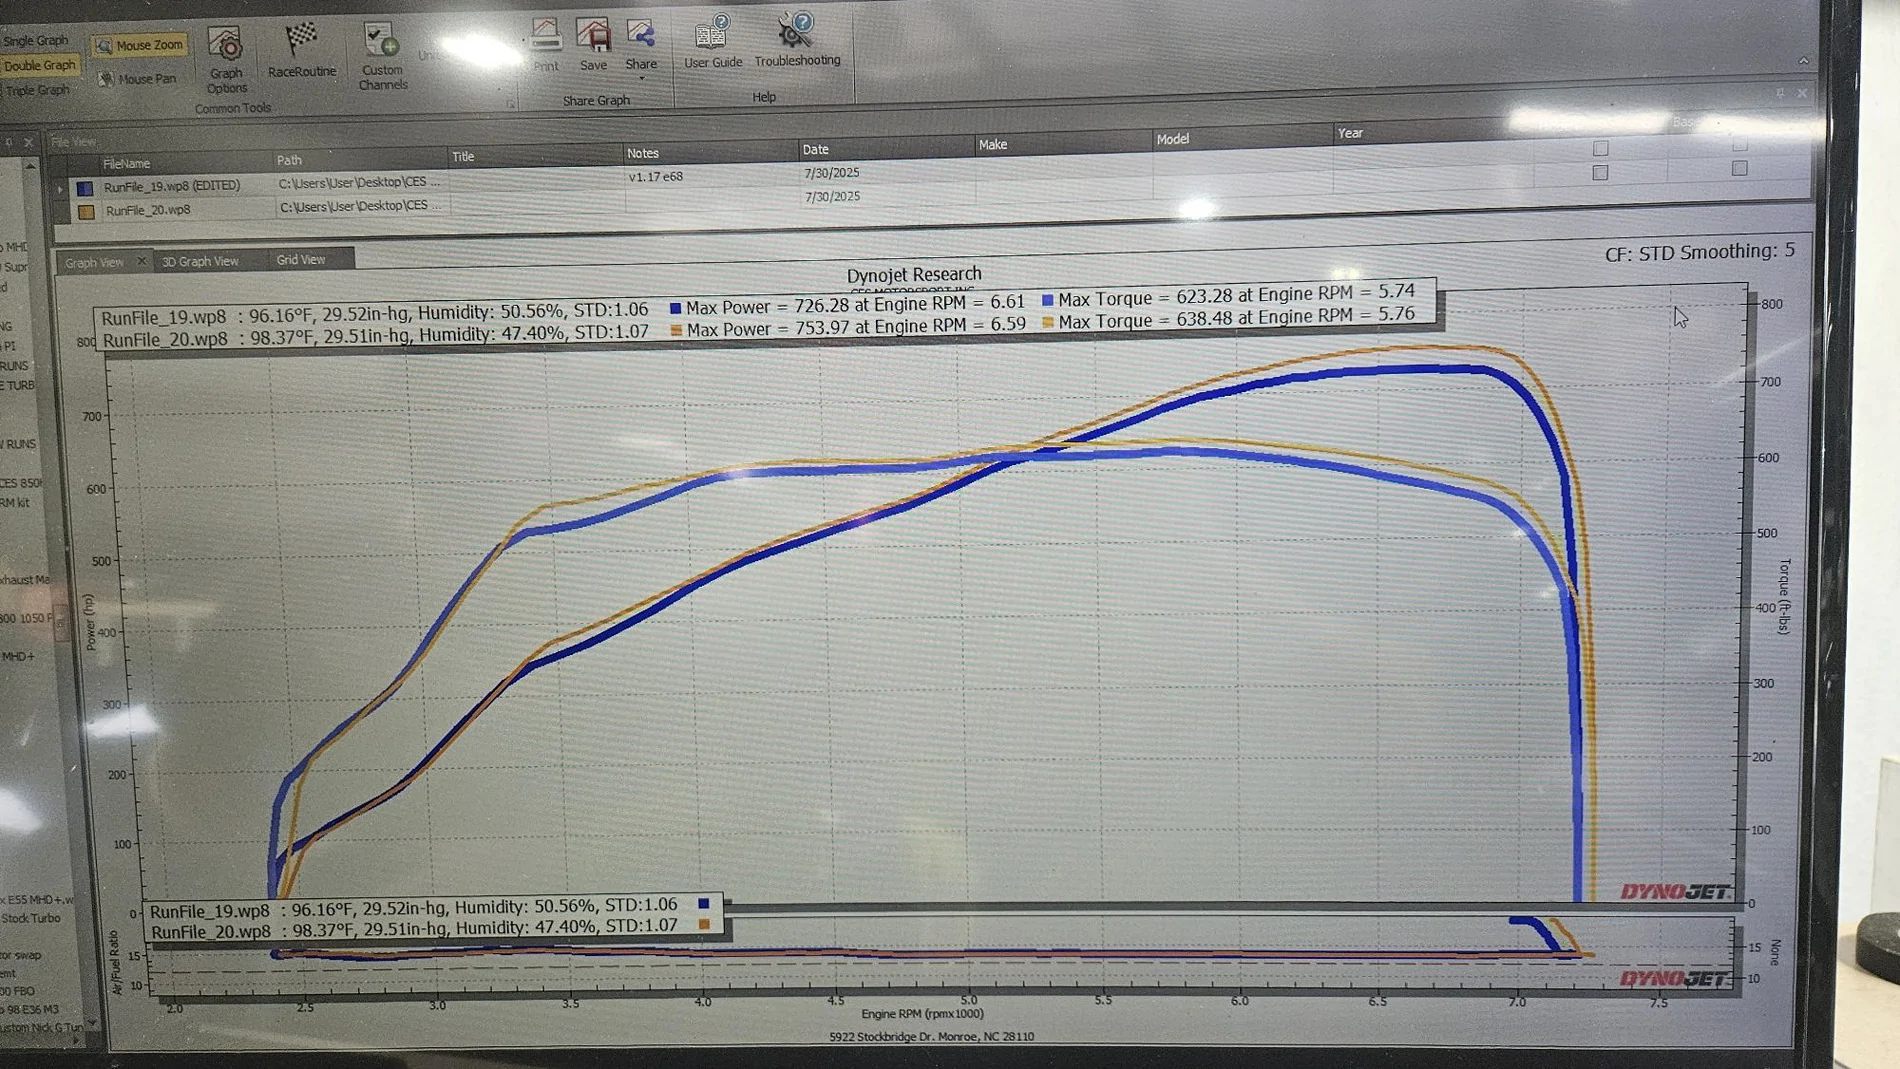Launch the RaceRoutine tool
The image size is (1900, 1069).
301,50
